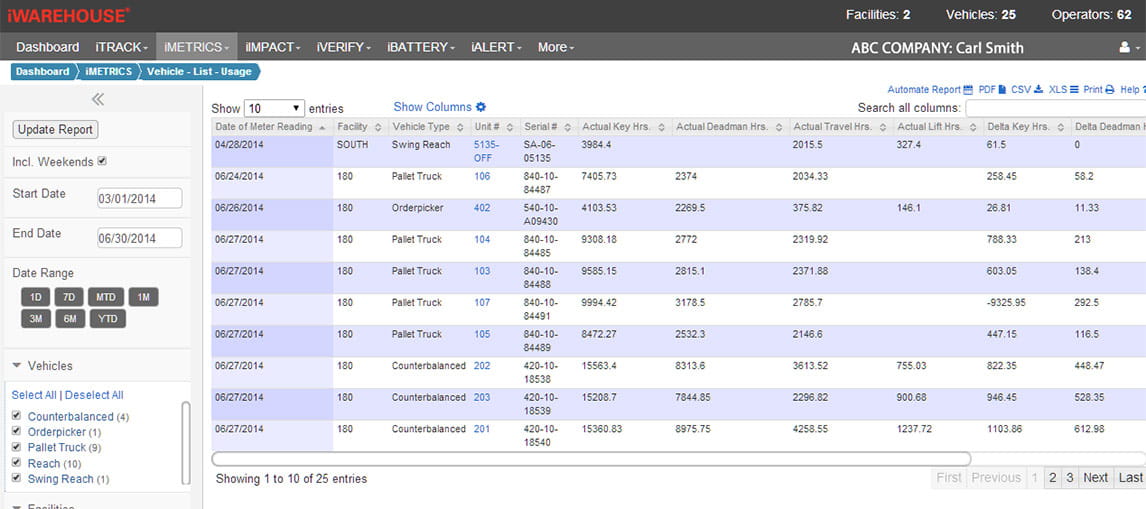Toggle the Incl. Weekends checkbox
The width and height of the screenshot is (1146, 509).
pyautogui.click(x=102, y=162)
